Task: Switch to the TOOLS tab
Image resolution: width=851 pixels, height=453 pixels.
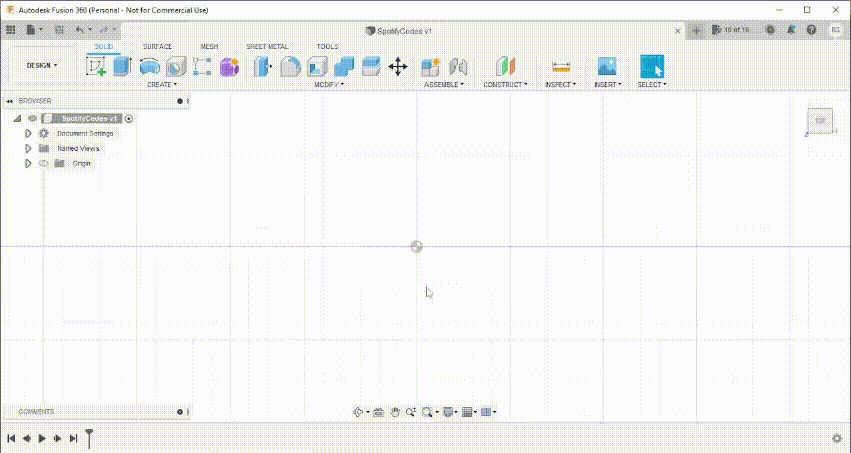Action: click(327, 47)
